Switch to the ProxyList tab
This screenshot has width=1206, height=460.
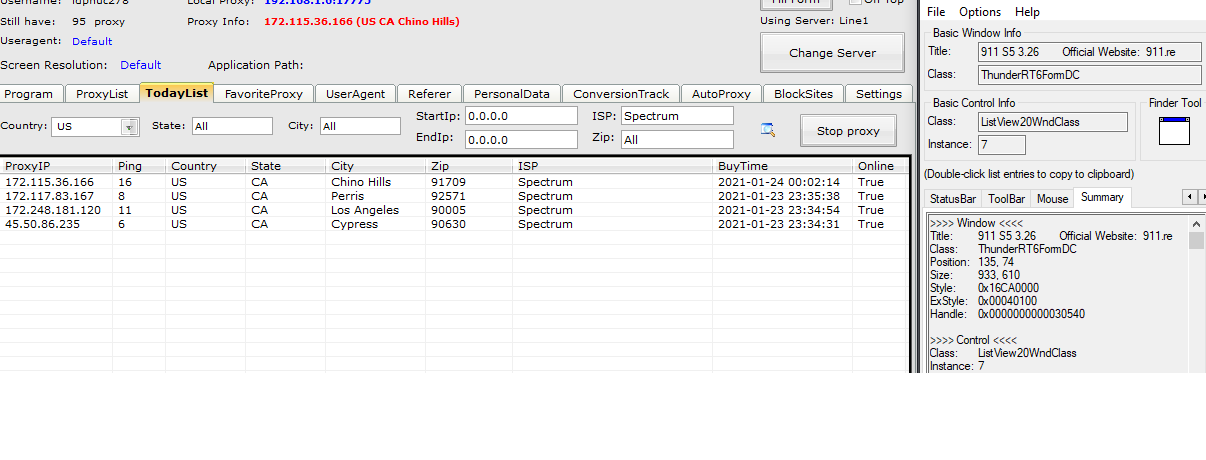(102, 94)
